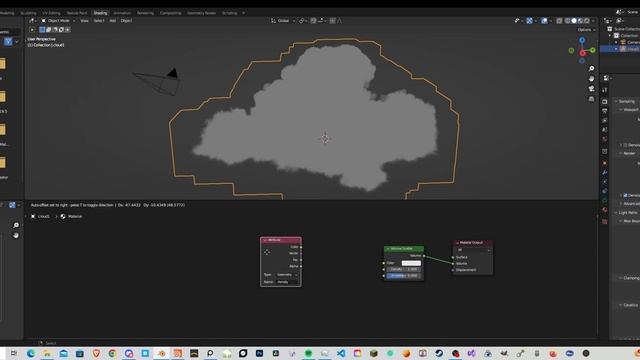Image resolution: width=640 pixels, height=360 pixels.
Task: Toggle X-ray mode in viewport header
Action: coord(559,20)
